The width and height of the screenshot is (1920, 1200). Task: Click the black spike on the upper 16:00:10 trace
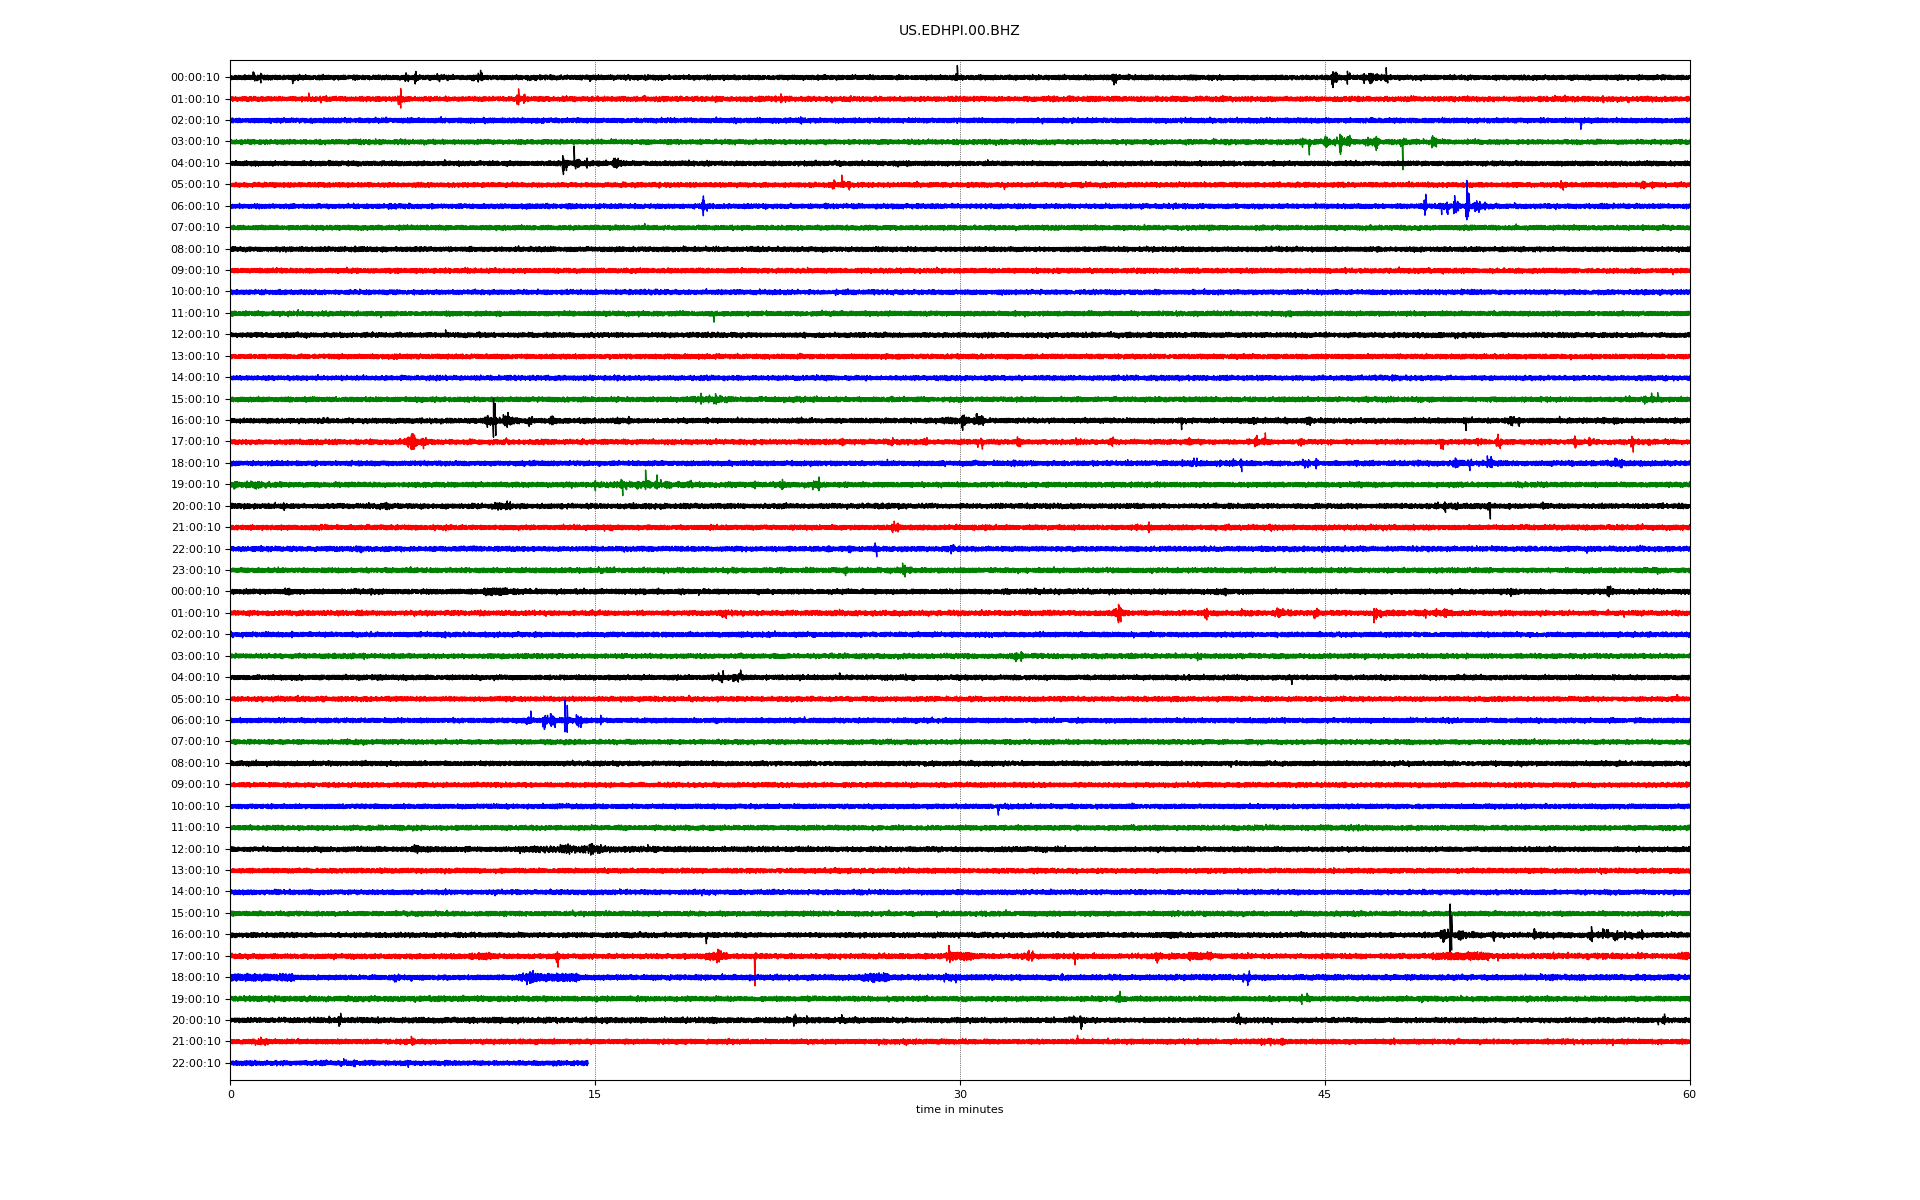coord(494,419)
